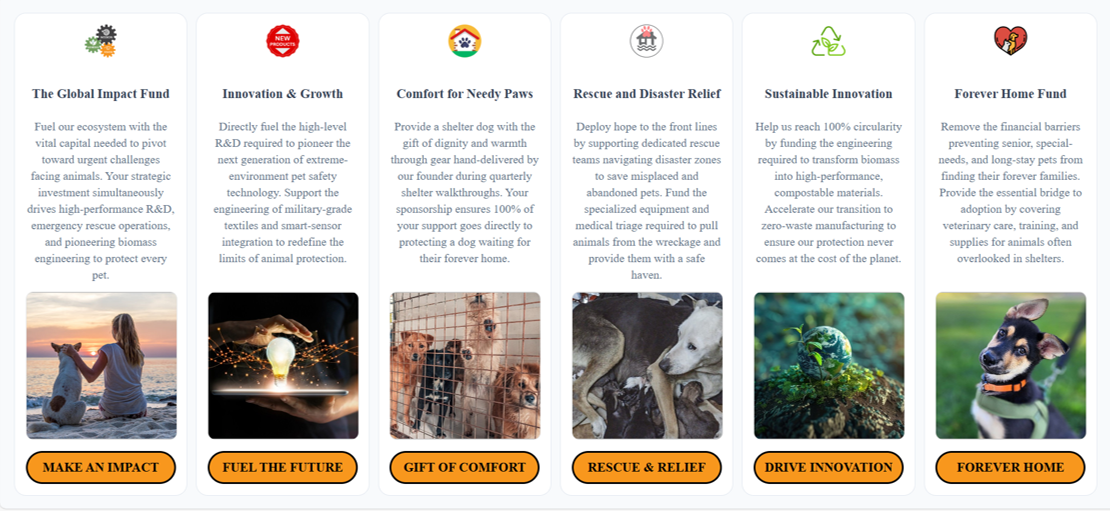Choose the RESCUE & RELIEF button
The width and height of the screenshot is (1110, 511).
[646, 467]
